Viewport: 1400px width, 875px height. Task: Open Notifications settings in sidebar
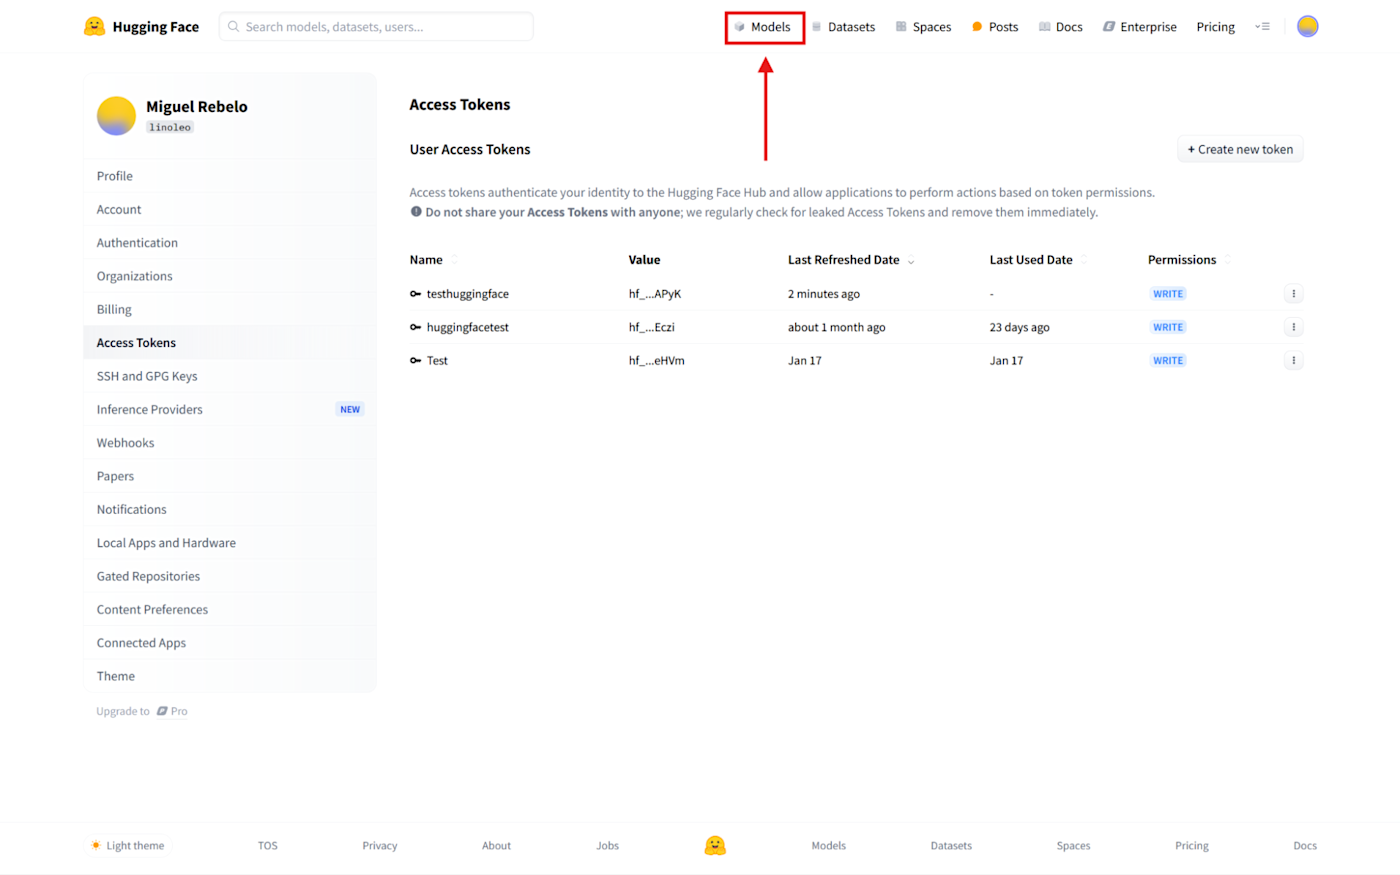[x=230, y=509]
